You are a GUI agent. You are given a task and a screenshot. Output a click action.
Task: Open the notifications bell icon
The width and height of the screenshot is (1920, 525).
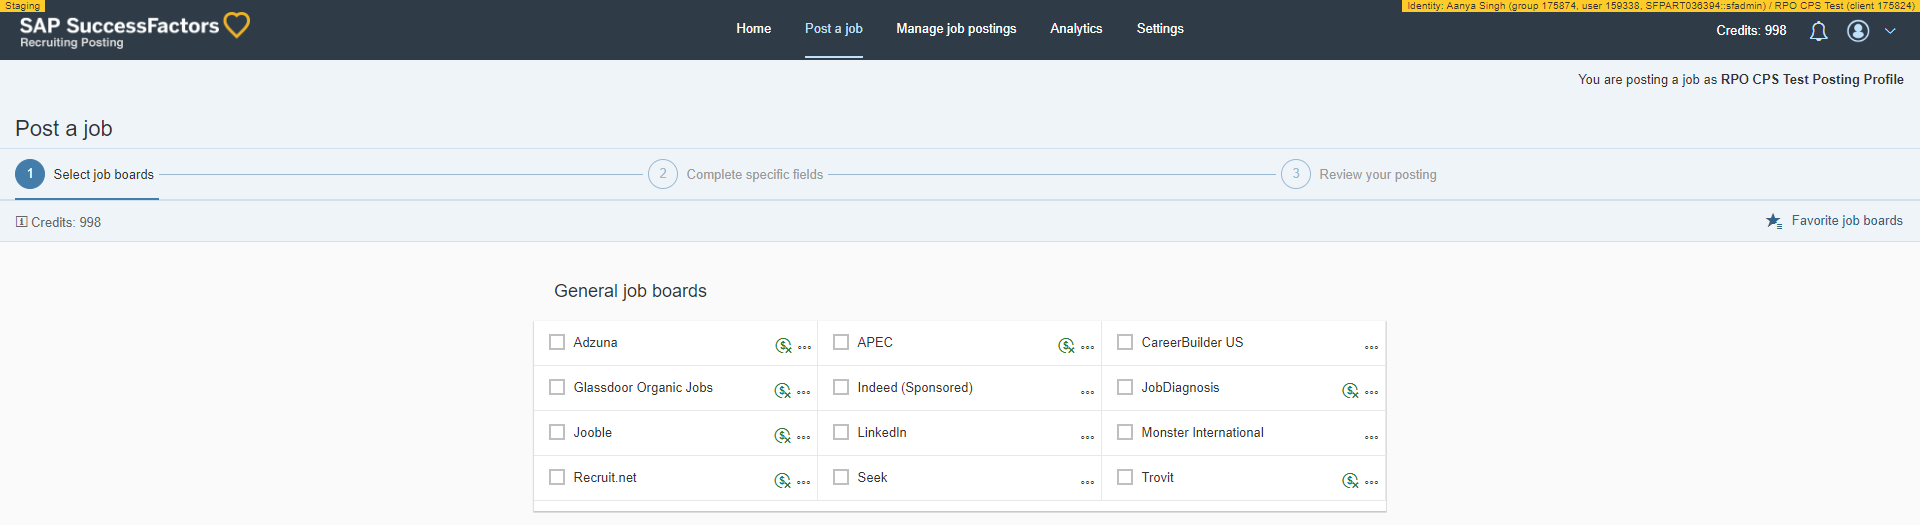click(1818, 31)
